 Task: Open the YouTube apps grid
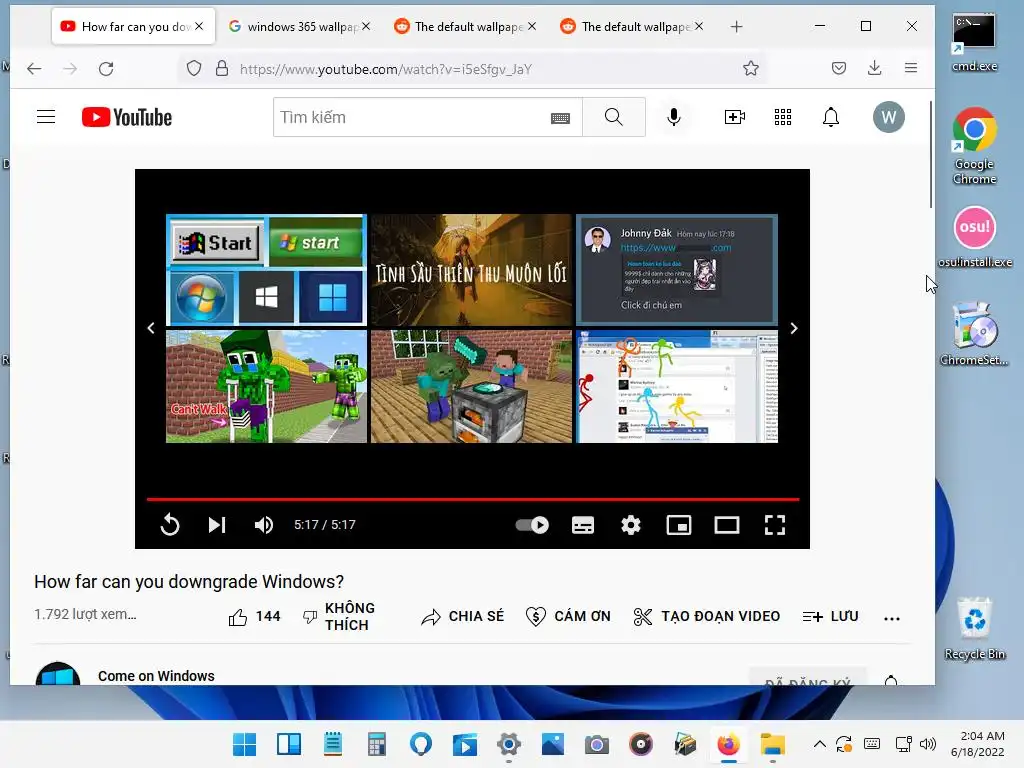coord(782,118)
